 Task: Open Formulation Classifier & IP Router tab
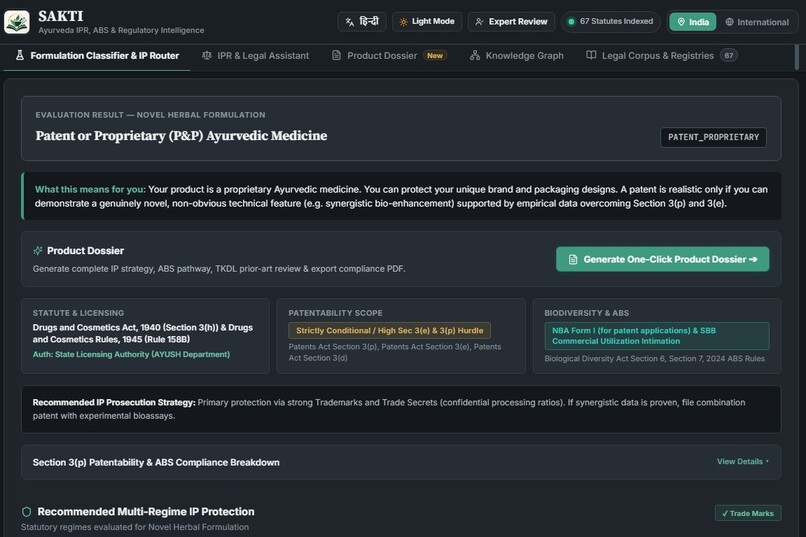coord(97,55)
